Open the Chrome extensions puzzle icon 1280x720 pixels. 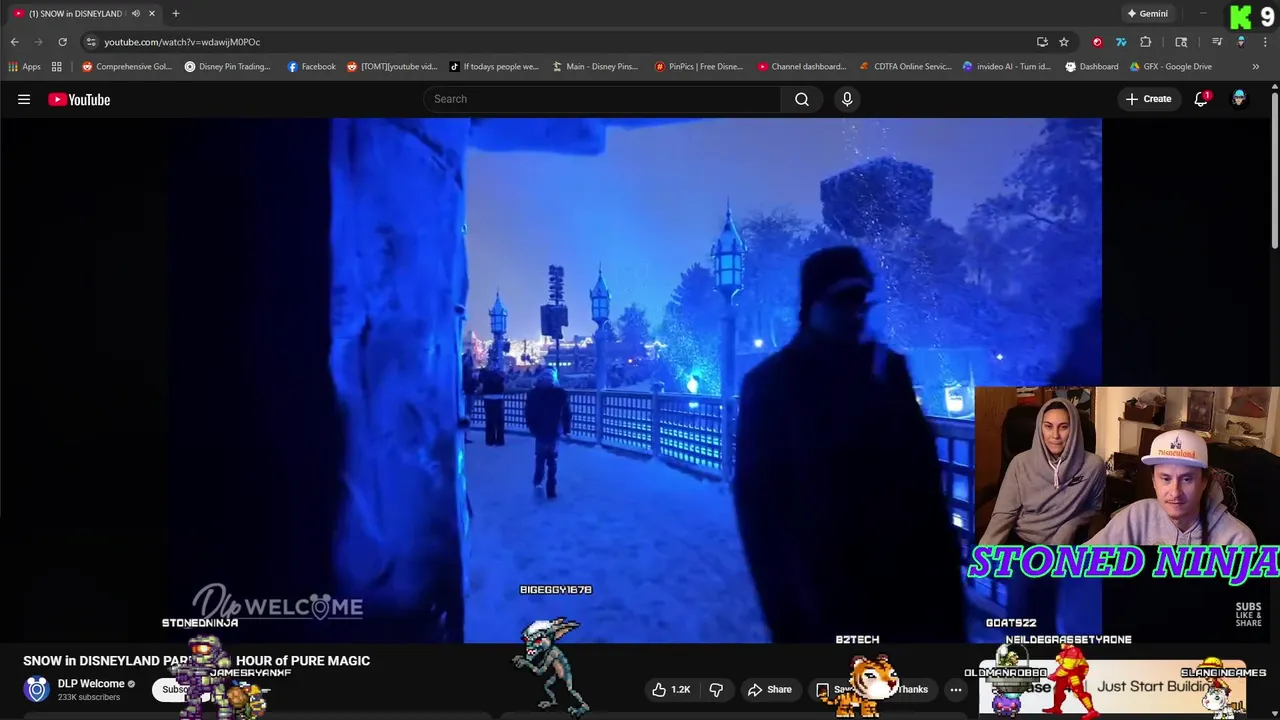pyautogui.click(x=1146, y=42)
